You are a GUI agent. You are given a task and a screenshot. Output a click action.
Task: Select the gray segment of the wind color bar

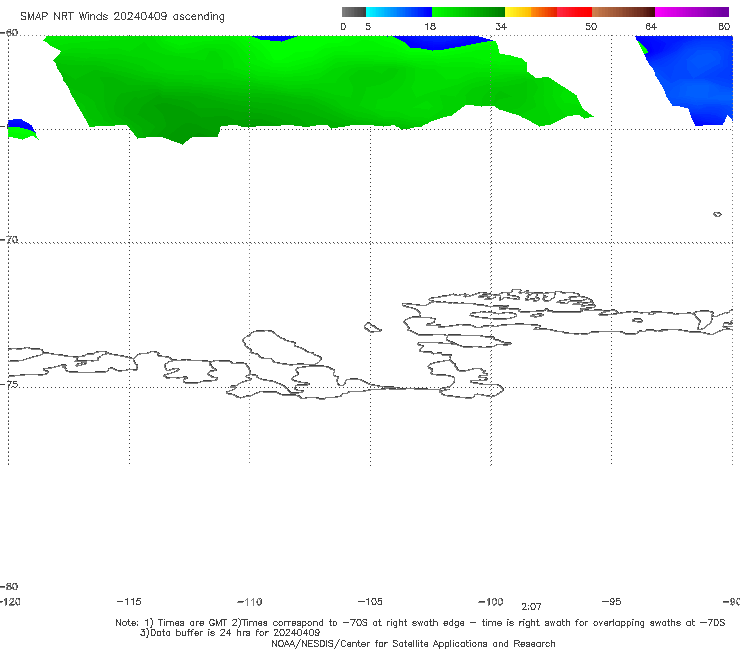point(353,12)
